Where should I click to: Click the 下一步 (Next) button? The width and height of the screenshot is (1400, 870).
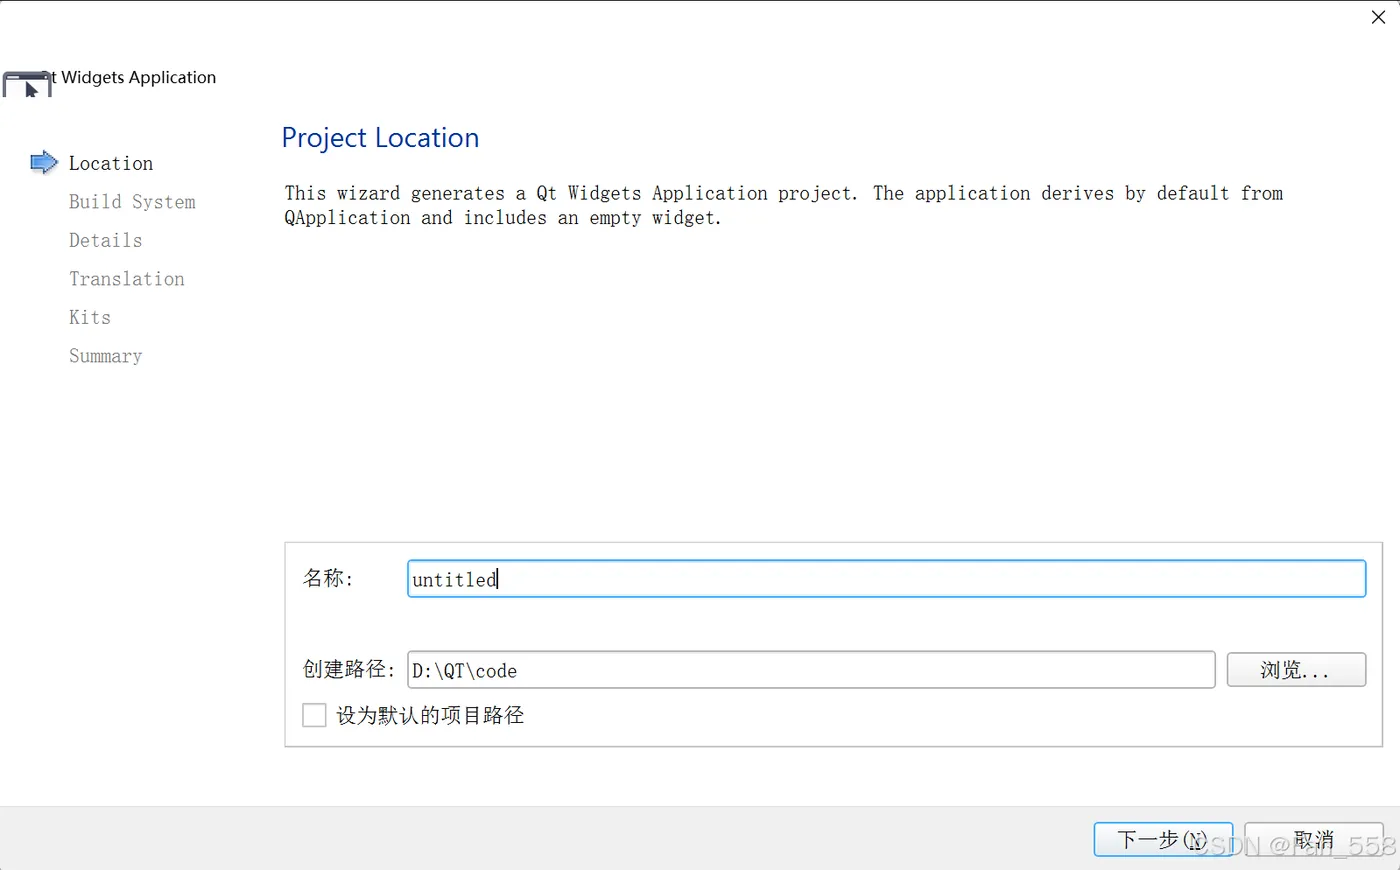(1163, 840)
